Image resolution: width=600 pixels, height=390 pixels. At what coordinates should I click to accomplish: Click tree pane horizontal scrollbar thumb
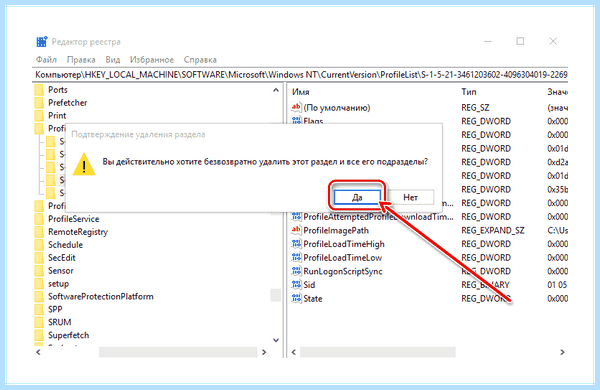point(178,352)
